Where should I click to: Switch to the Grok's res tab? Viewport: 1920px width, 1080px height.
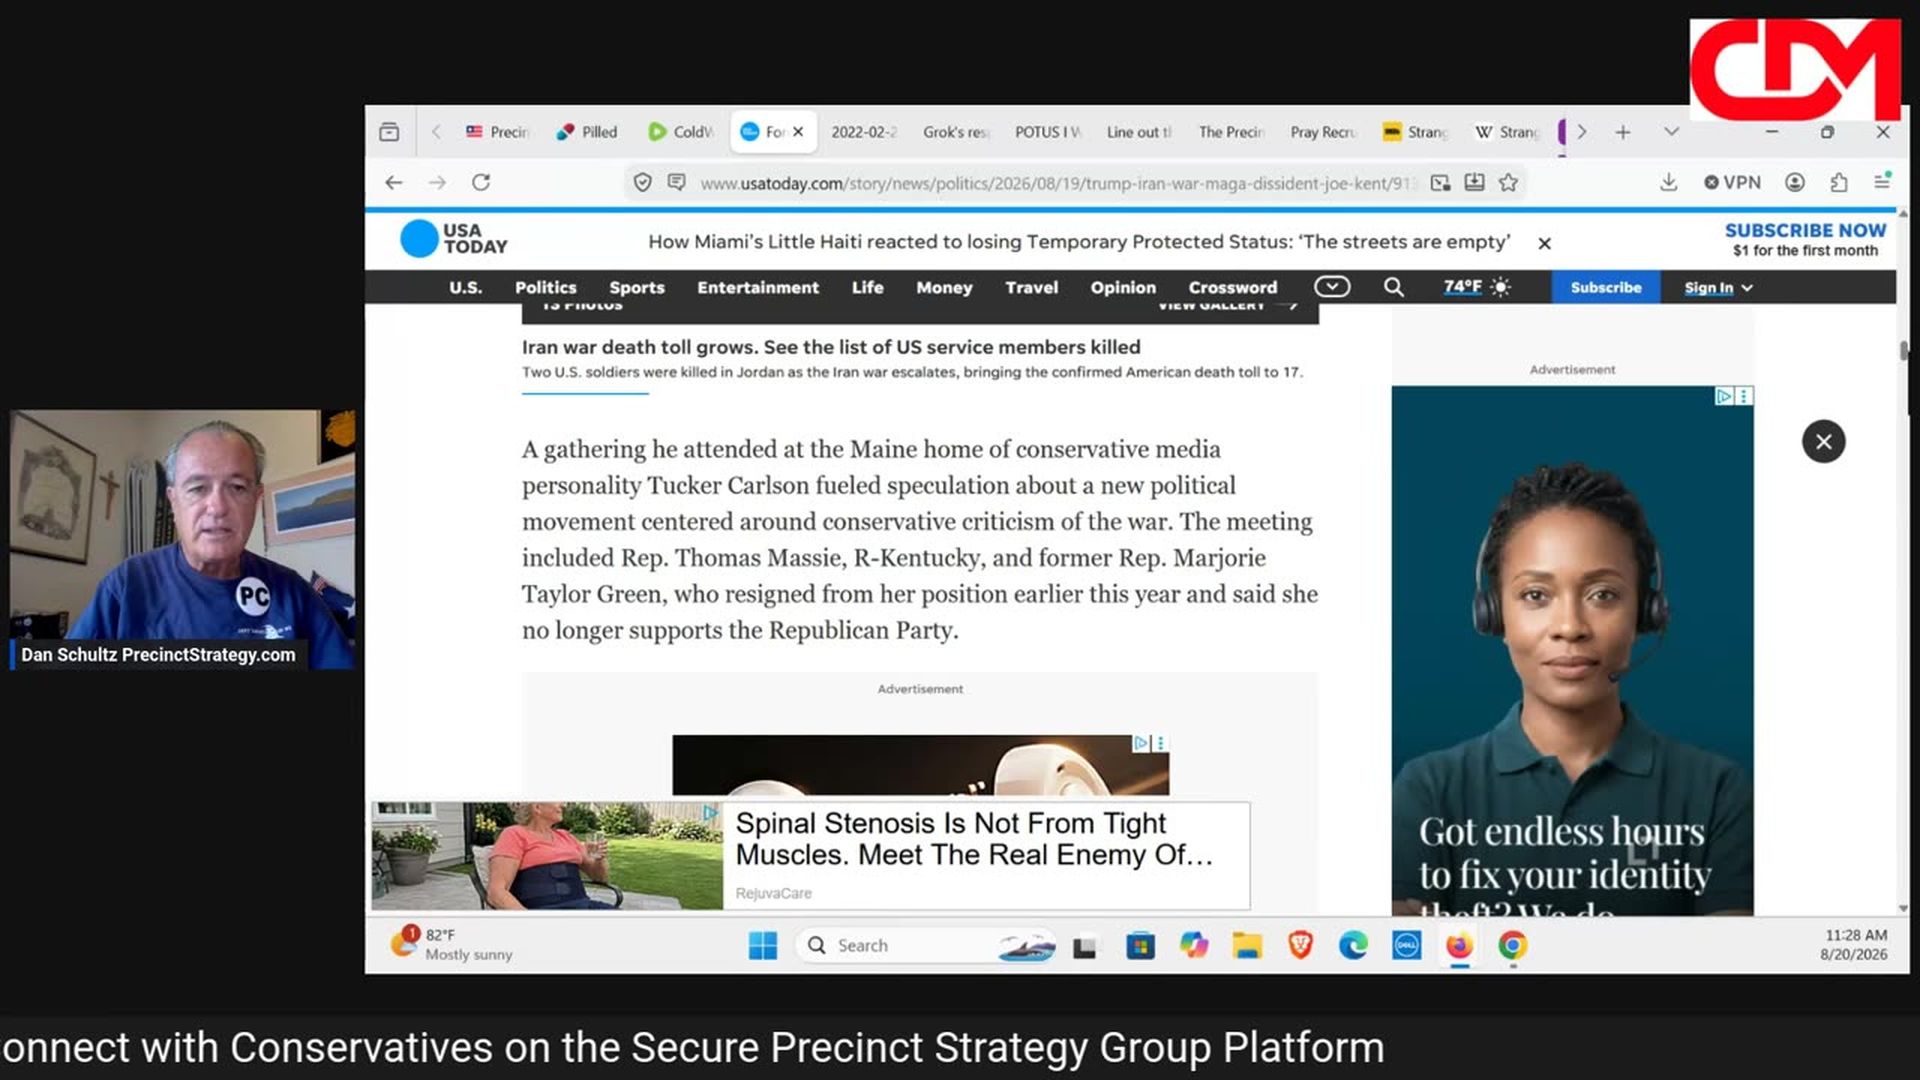tap(956, 132)
